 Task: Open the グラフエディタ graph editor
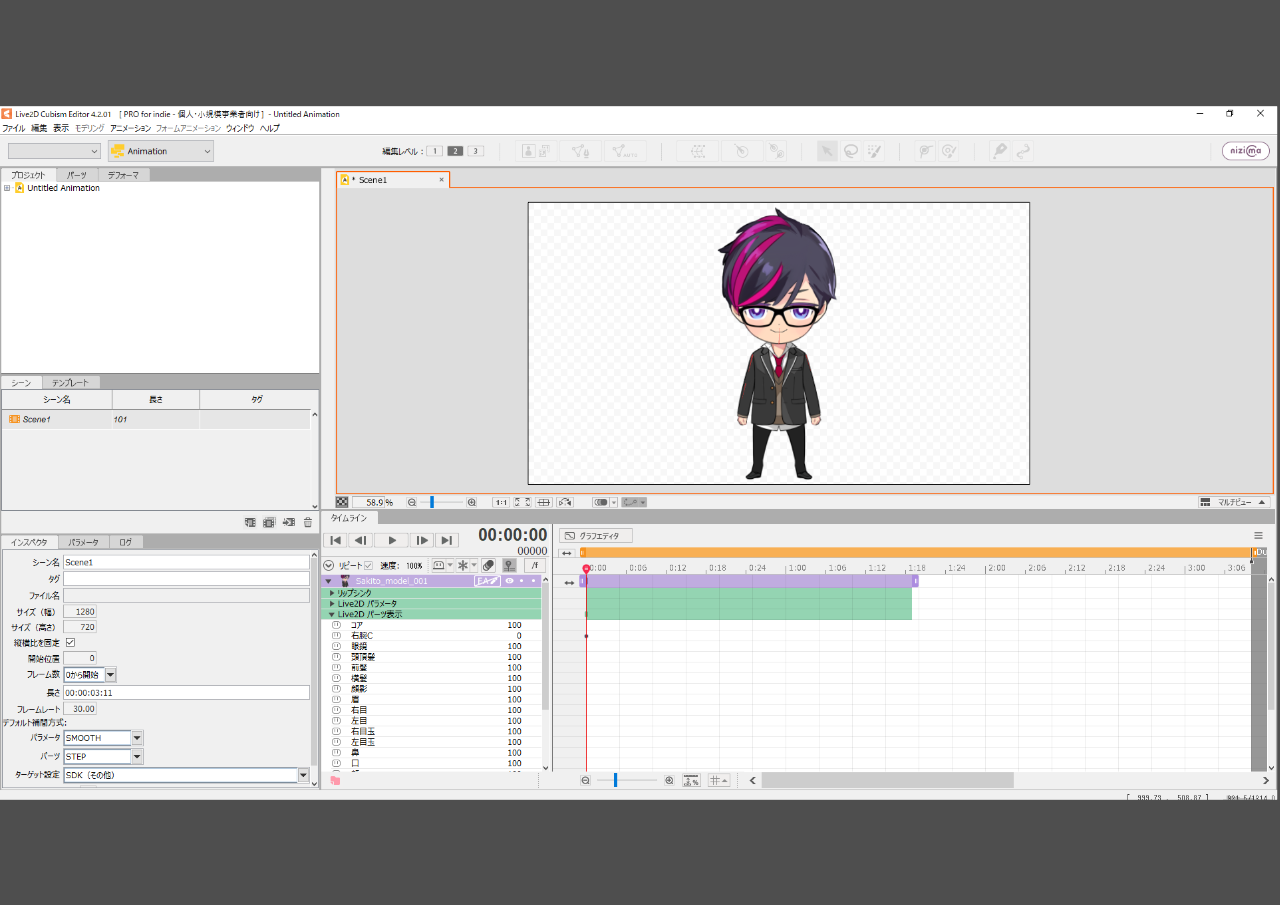(x=596, y=536)
